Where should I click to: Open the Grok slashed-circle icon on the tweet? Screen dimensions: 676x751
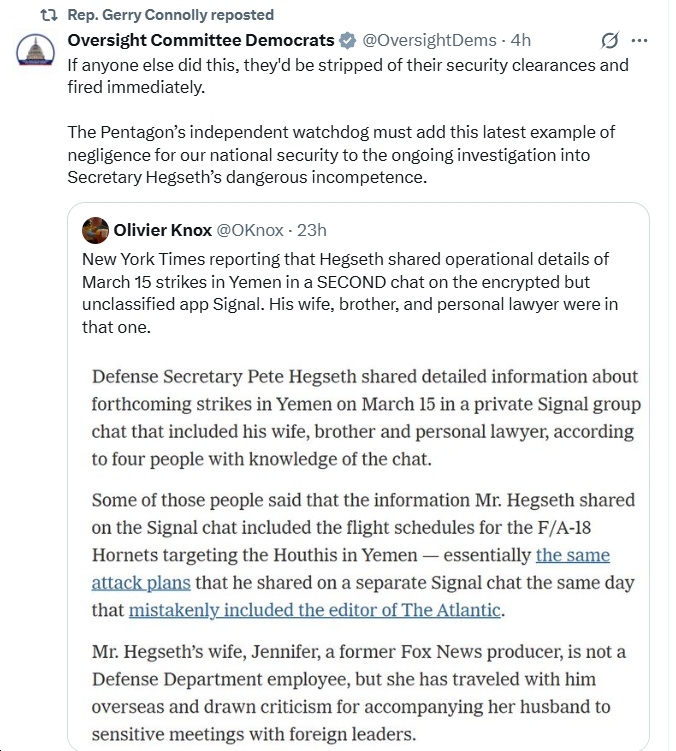(x=607, y=41)
